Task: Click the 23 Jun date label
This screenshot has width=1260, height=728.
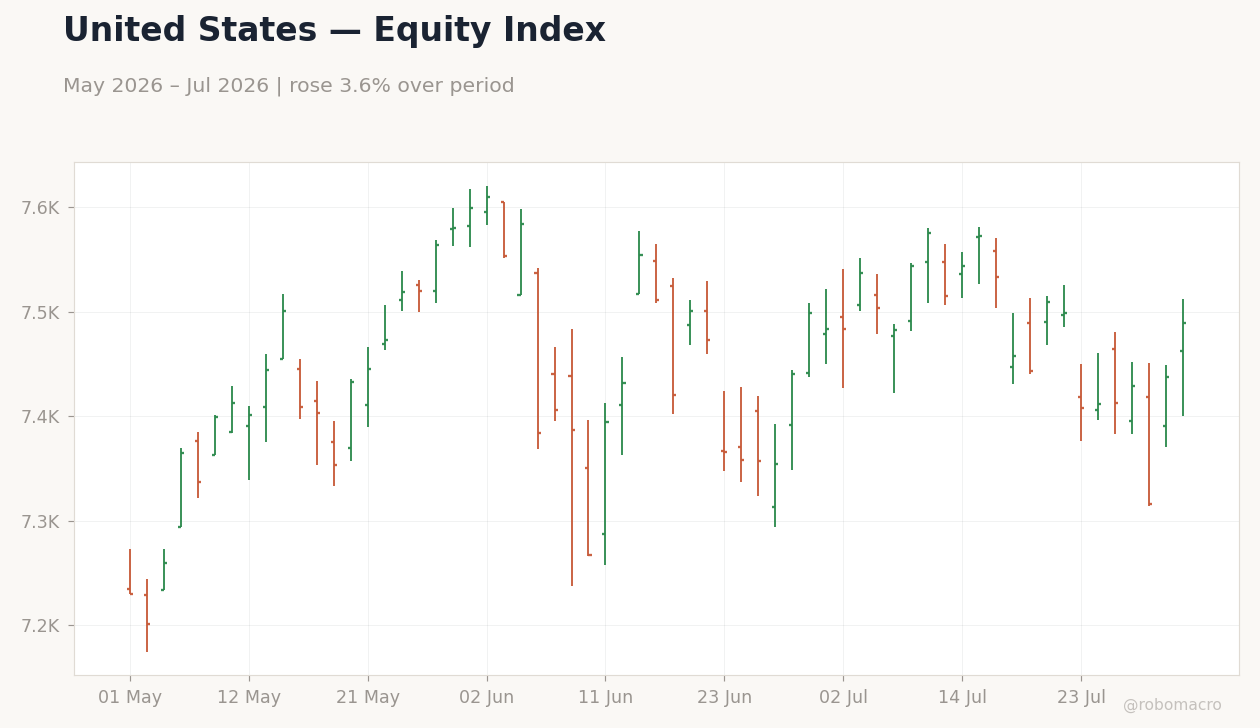Action: point(724,698)
